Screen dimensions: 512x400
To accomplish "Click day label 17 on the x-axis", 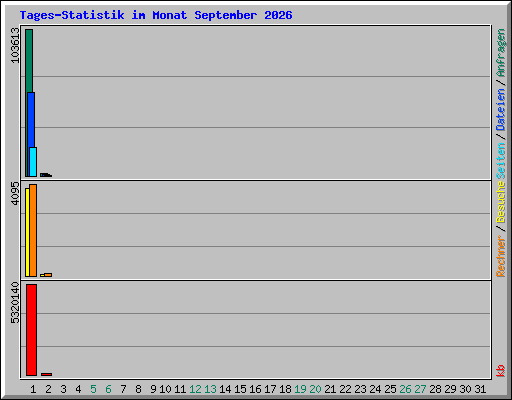I will tap(270, 389).
